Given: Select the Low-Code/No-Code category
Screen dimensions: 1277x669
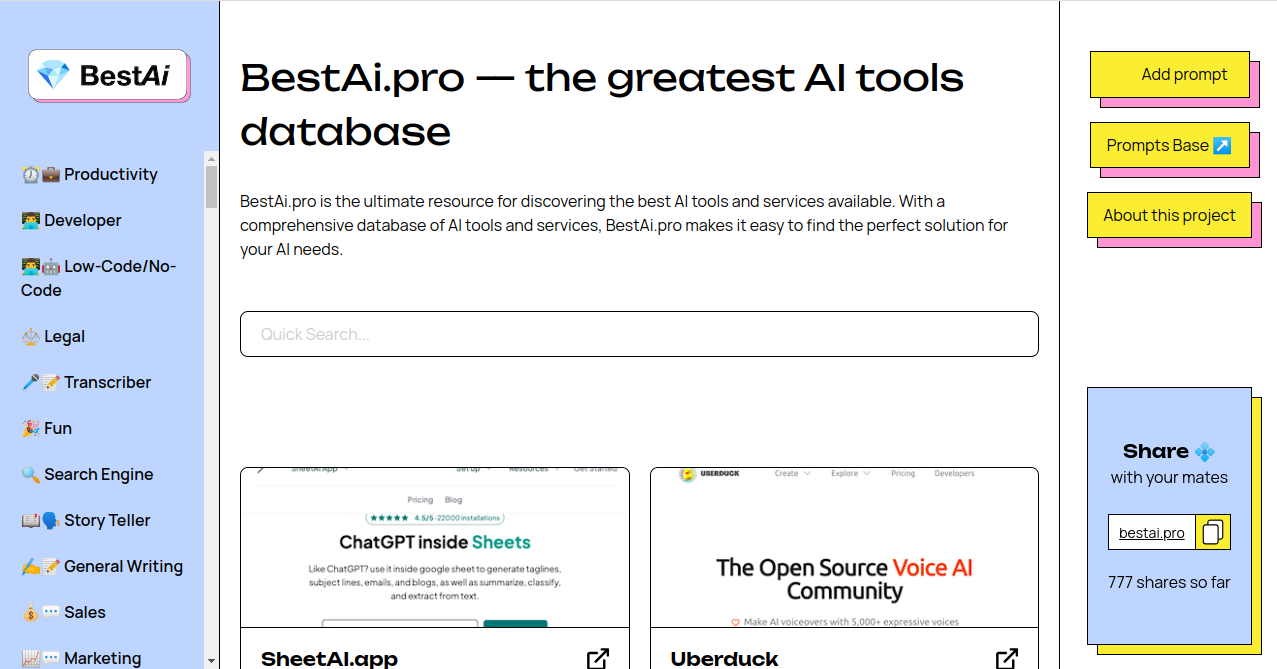Looking at the screenshot, I should (x=98, y=278).
